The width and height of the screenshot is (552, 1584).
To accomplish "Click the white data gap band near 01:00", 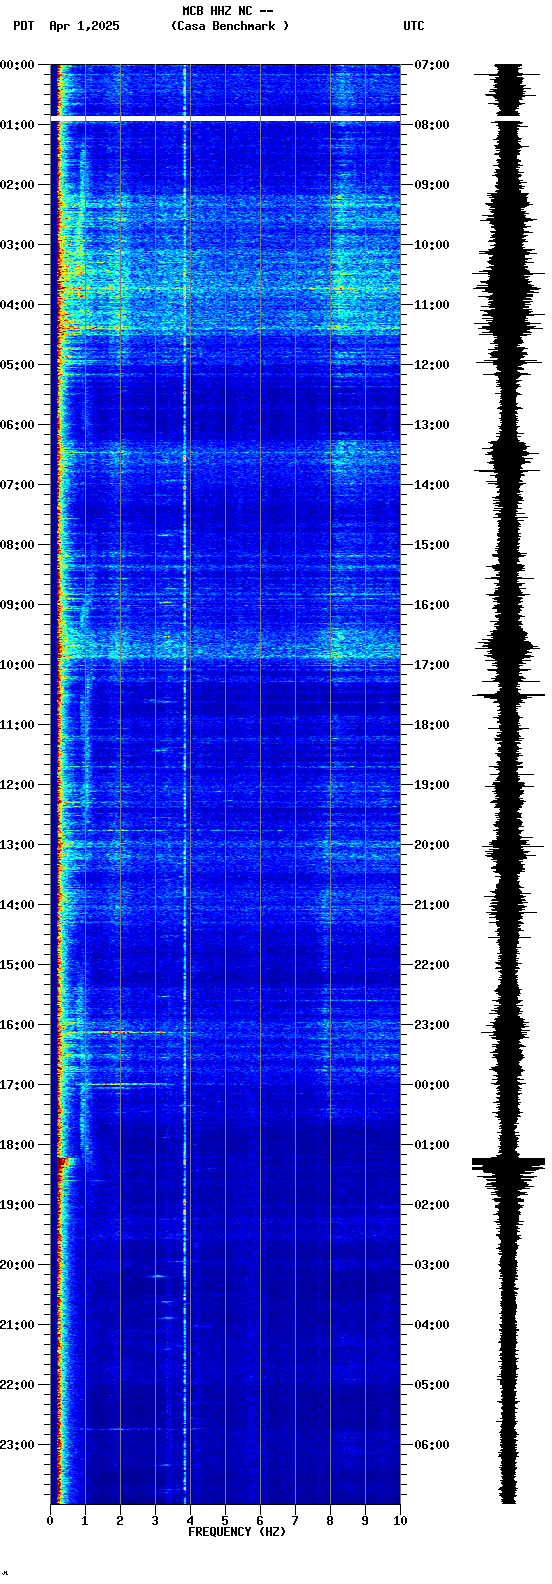I will click(225, 119).
